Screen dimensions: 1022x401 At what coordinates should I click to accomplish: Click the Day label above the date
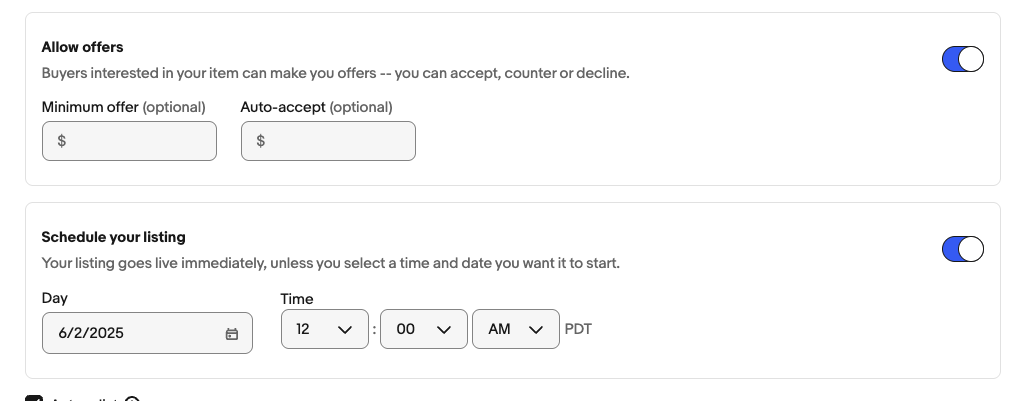(55, 298)
